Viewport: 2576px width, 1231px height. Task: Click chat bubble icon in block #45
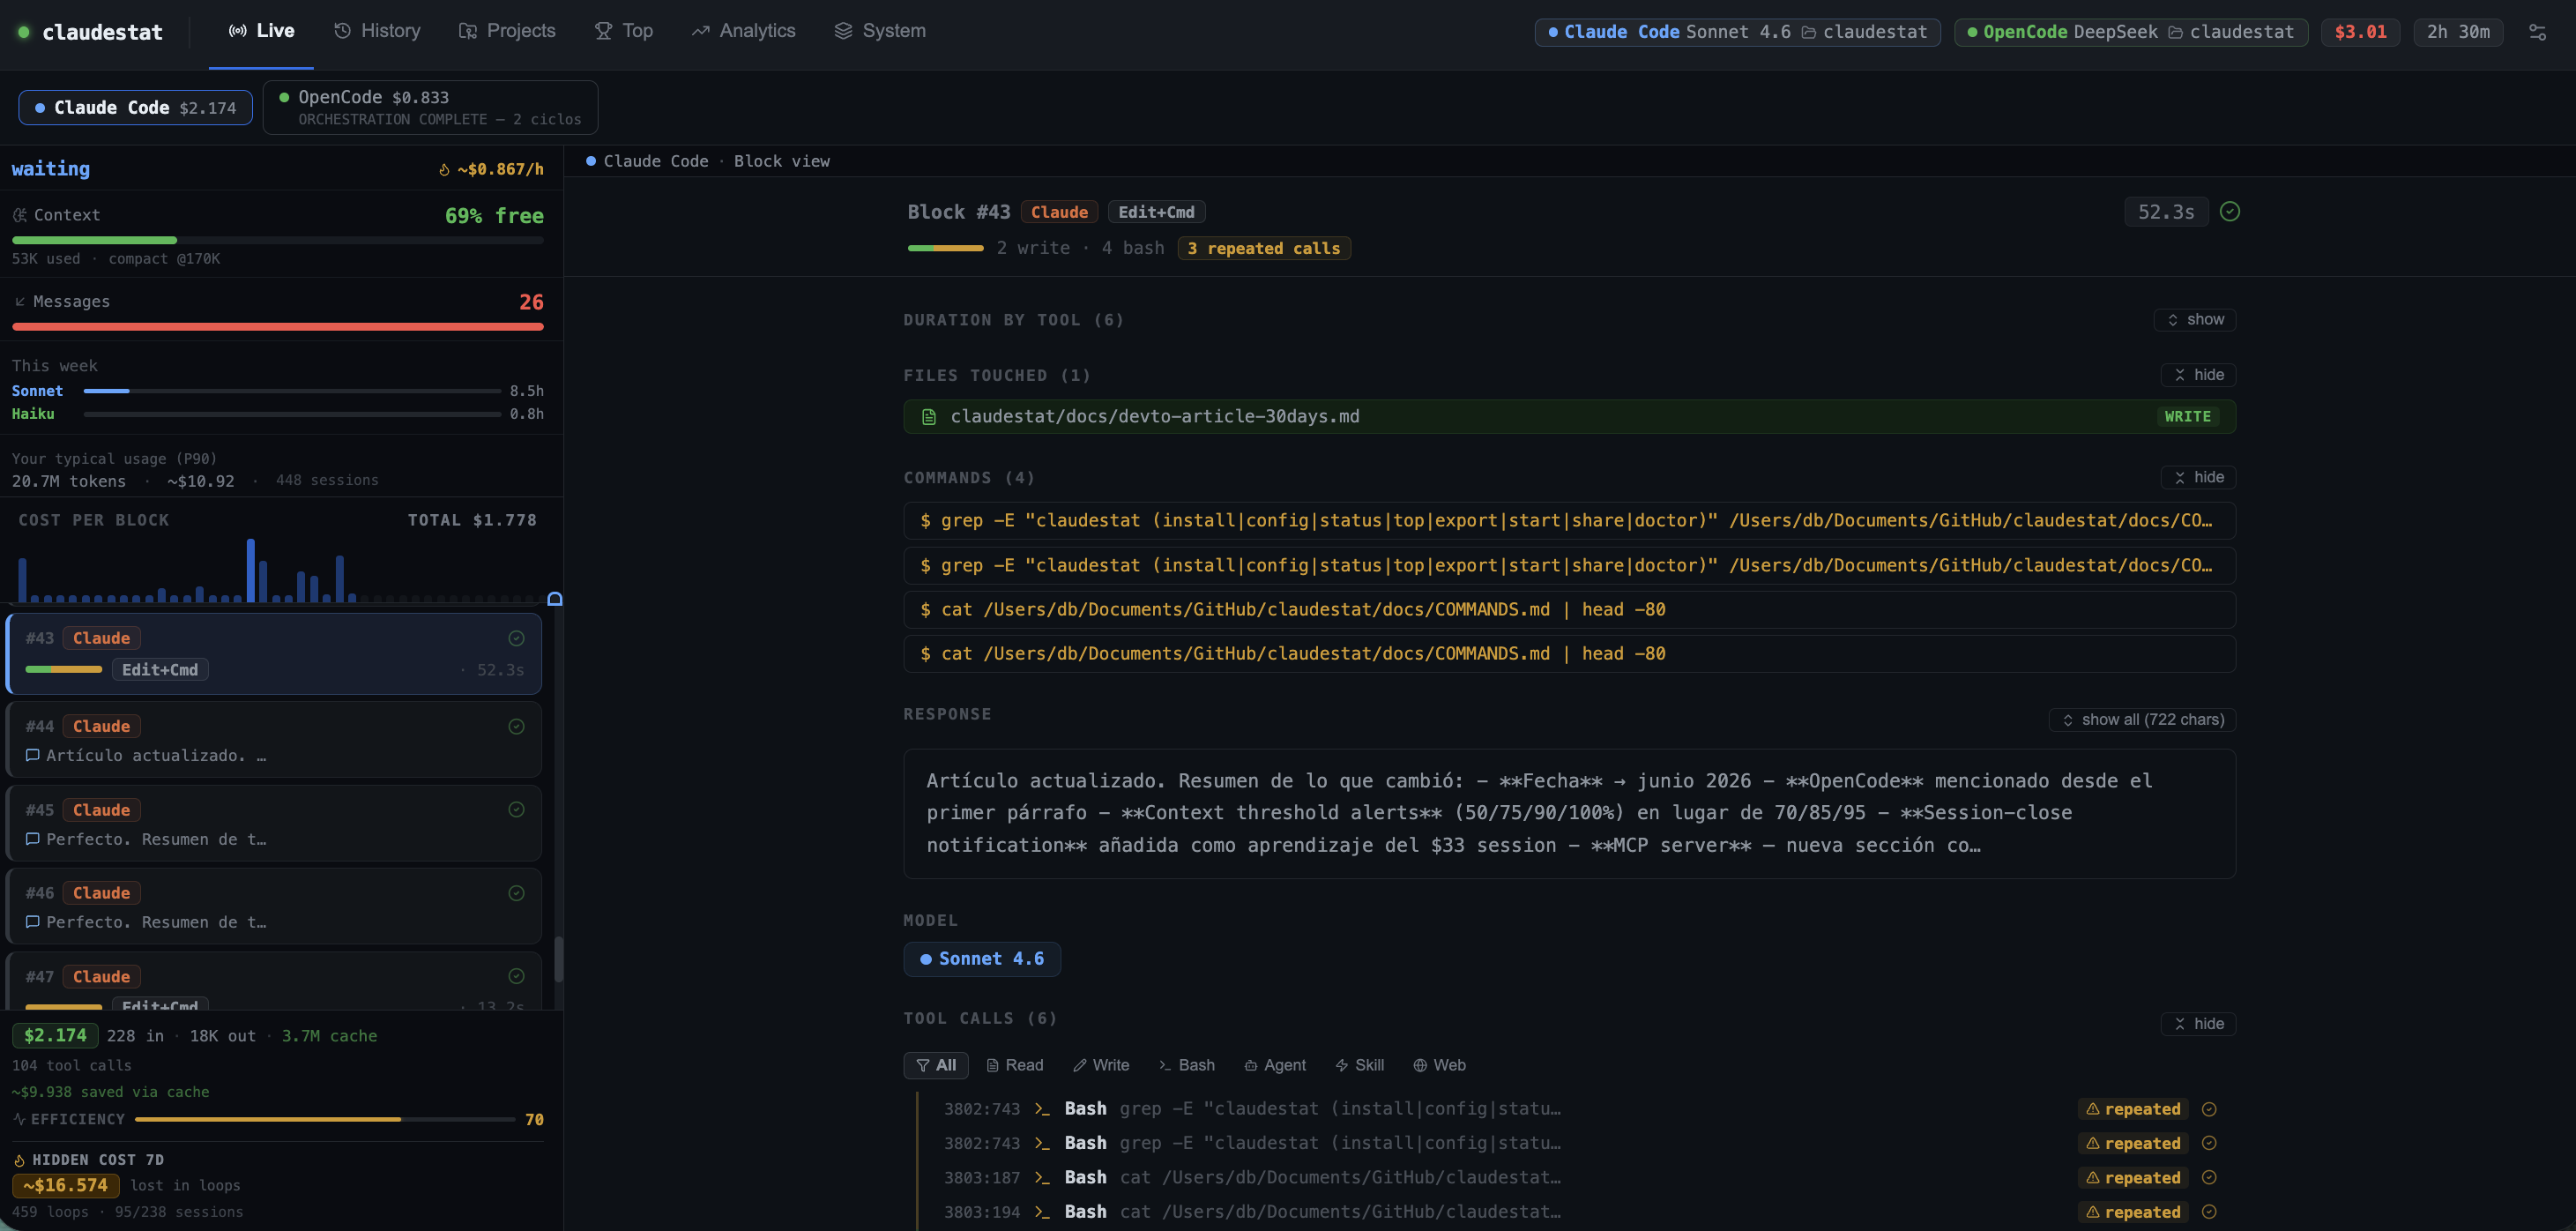(x=33, y=839)
